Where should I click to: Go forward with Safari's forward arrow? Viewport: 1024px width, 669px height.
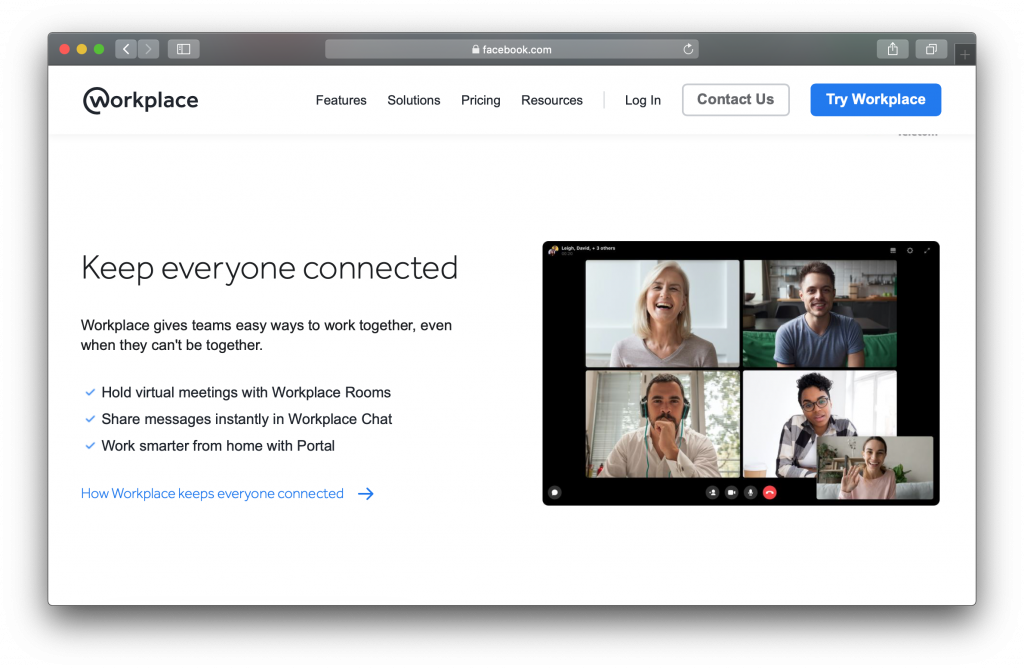coord(148,49)
